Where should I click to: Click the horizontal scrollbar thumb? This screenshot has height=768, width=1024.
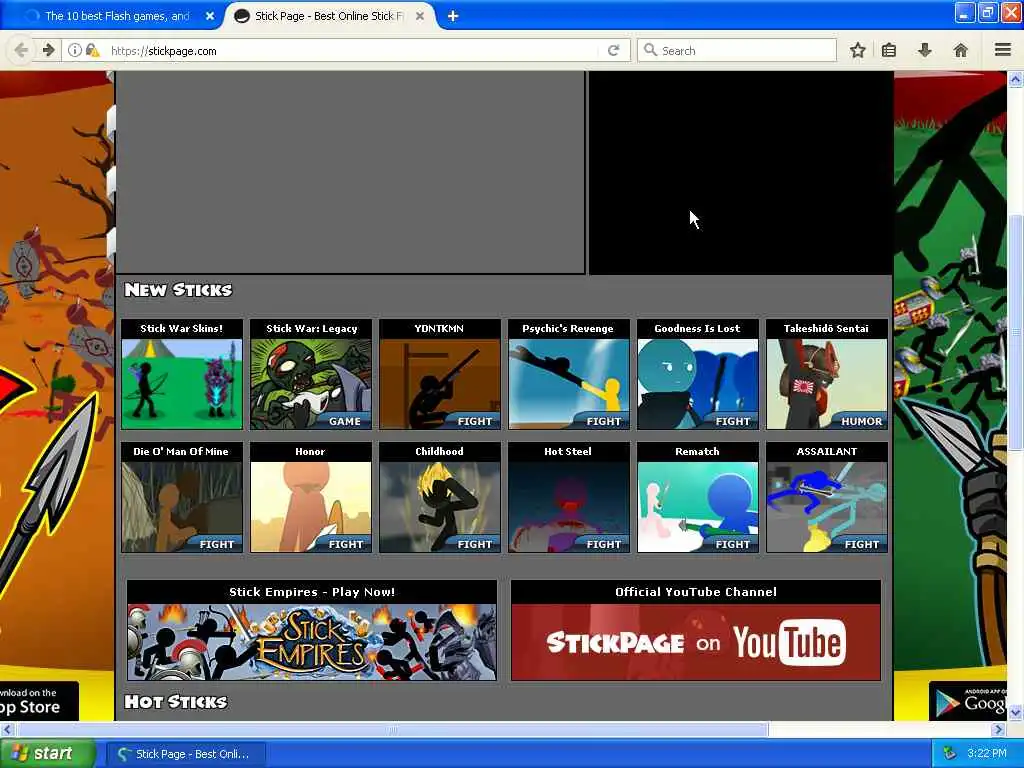(x=391, y=729)
